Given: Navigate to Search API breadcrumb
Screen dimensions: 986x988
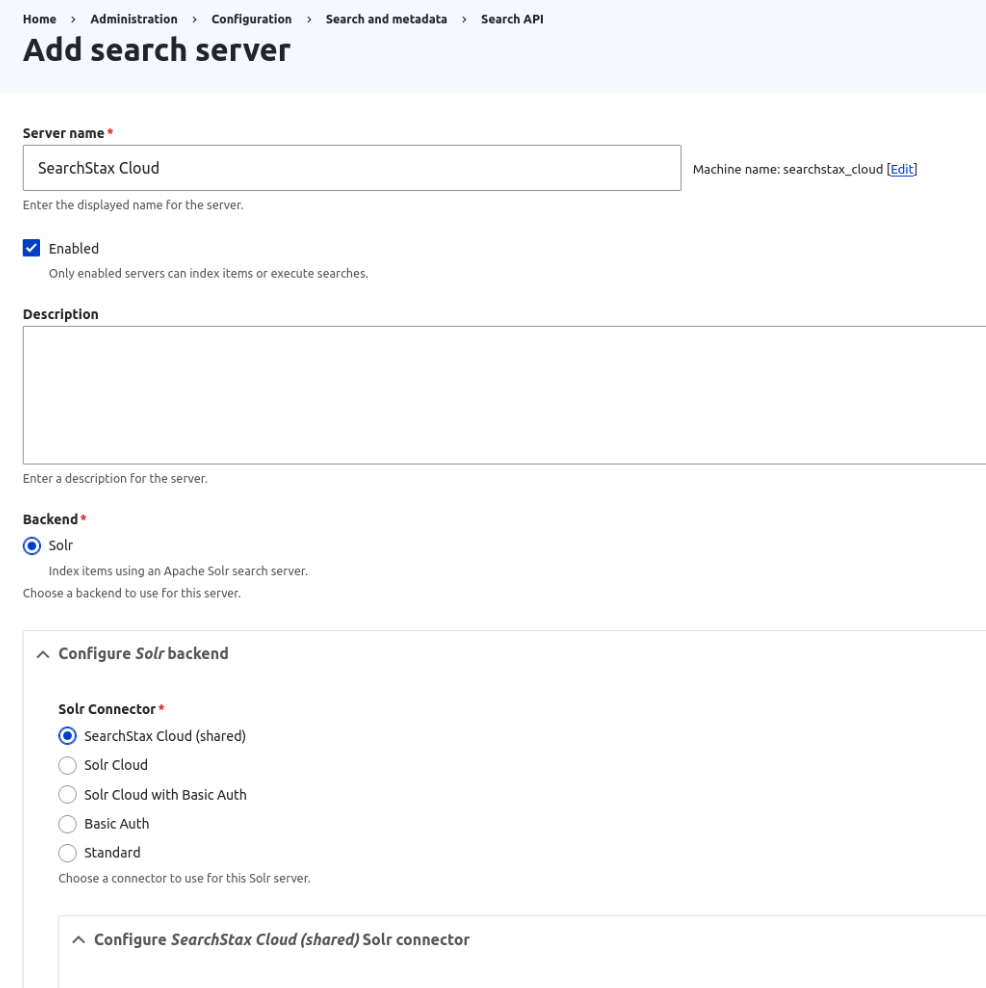Looking at the screenshot, I should [x=512, y=19].
